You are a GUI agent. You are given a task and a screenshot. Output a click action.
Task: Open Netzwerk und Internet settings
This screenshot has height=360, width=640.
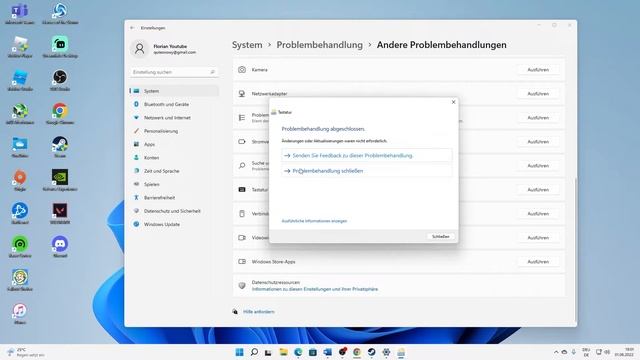174,118
